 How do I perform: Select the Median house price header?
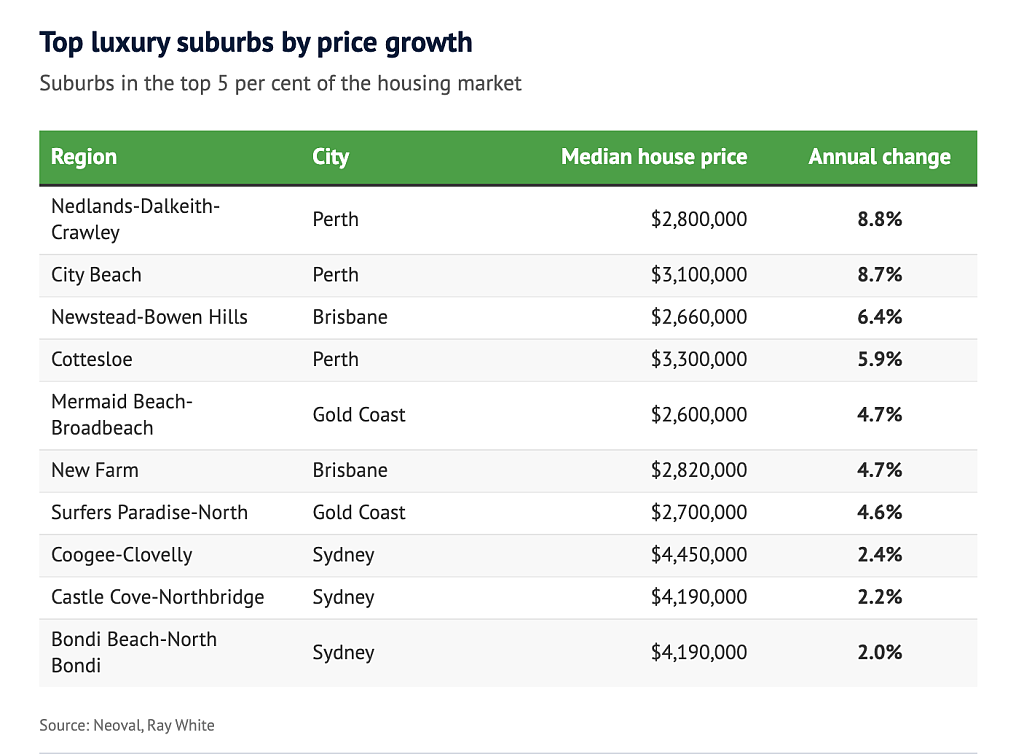tap(654, 157)
